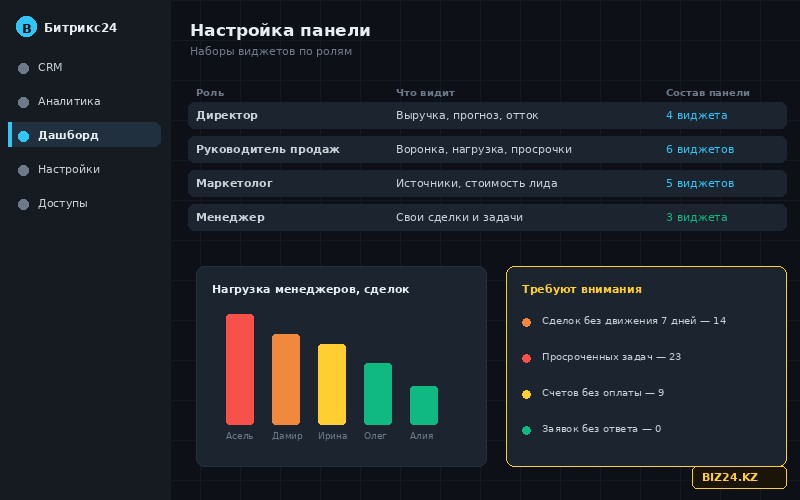
Task: Click the BIZ24.KZ badge
Action: (x=739, y=478)
